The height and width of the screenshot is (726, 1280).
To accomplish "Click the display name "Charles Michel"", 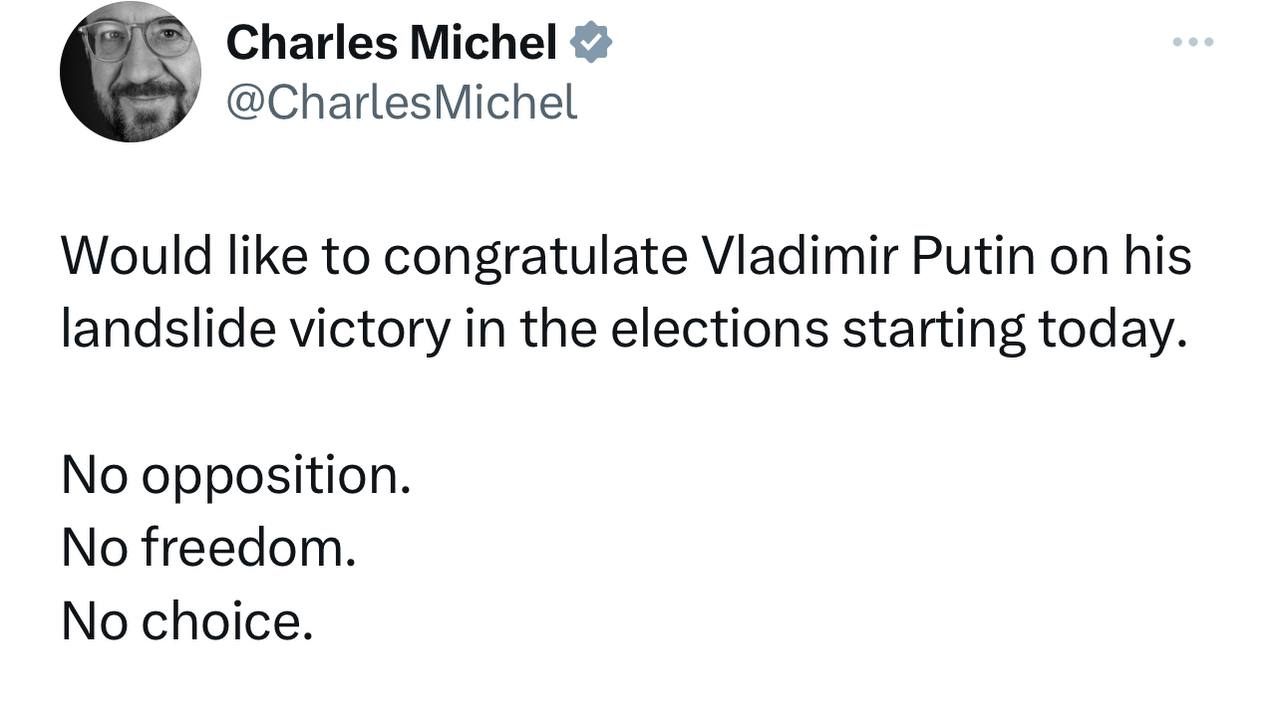I will click(x=391, y=42).
